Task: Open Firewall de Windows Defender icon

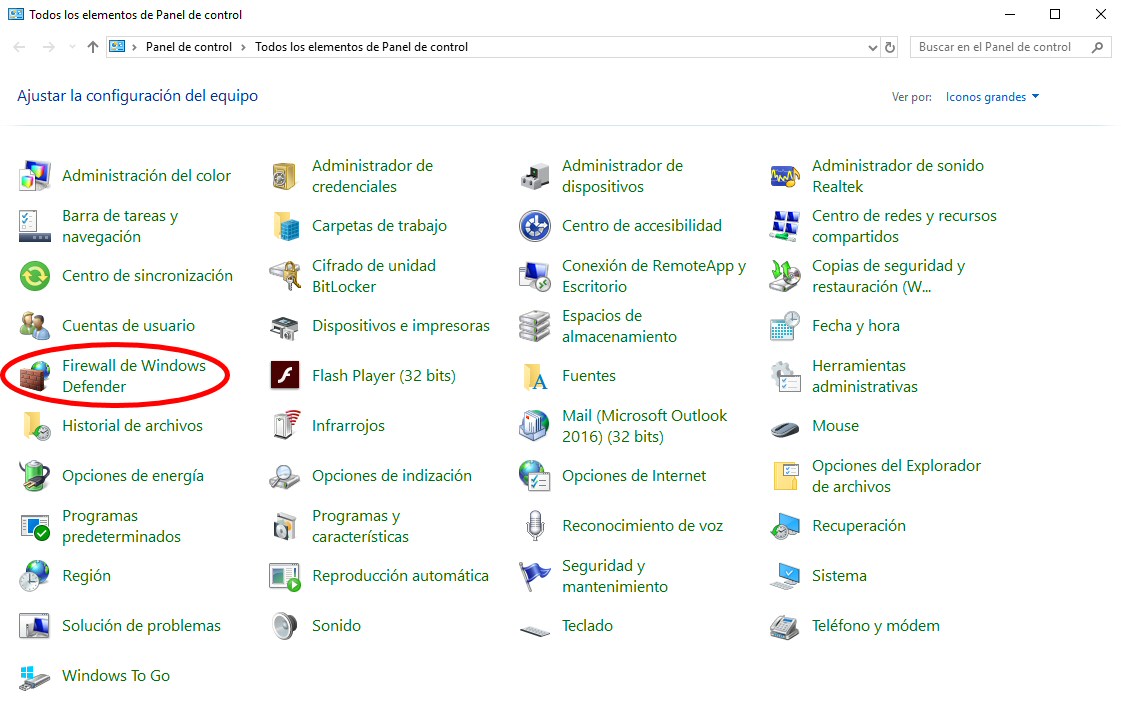Action: [x=35, y=377]
